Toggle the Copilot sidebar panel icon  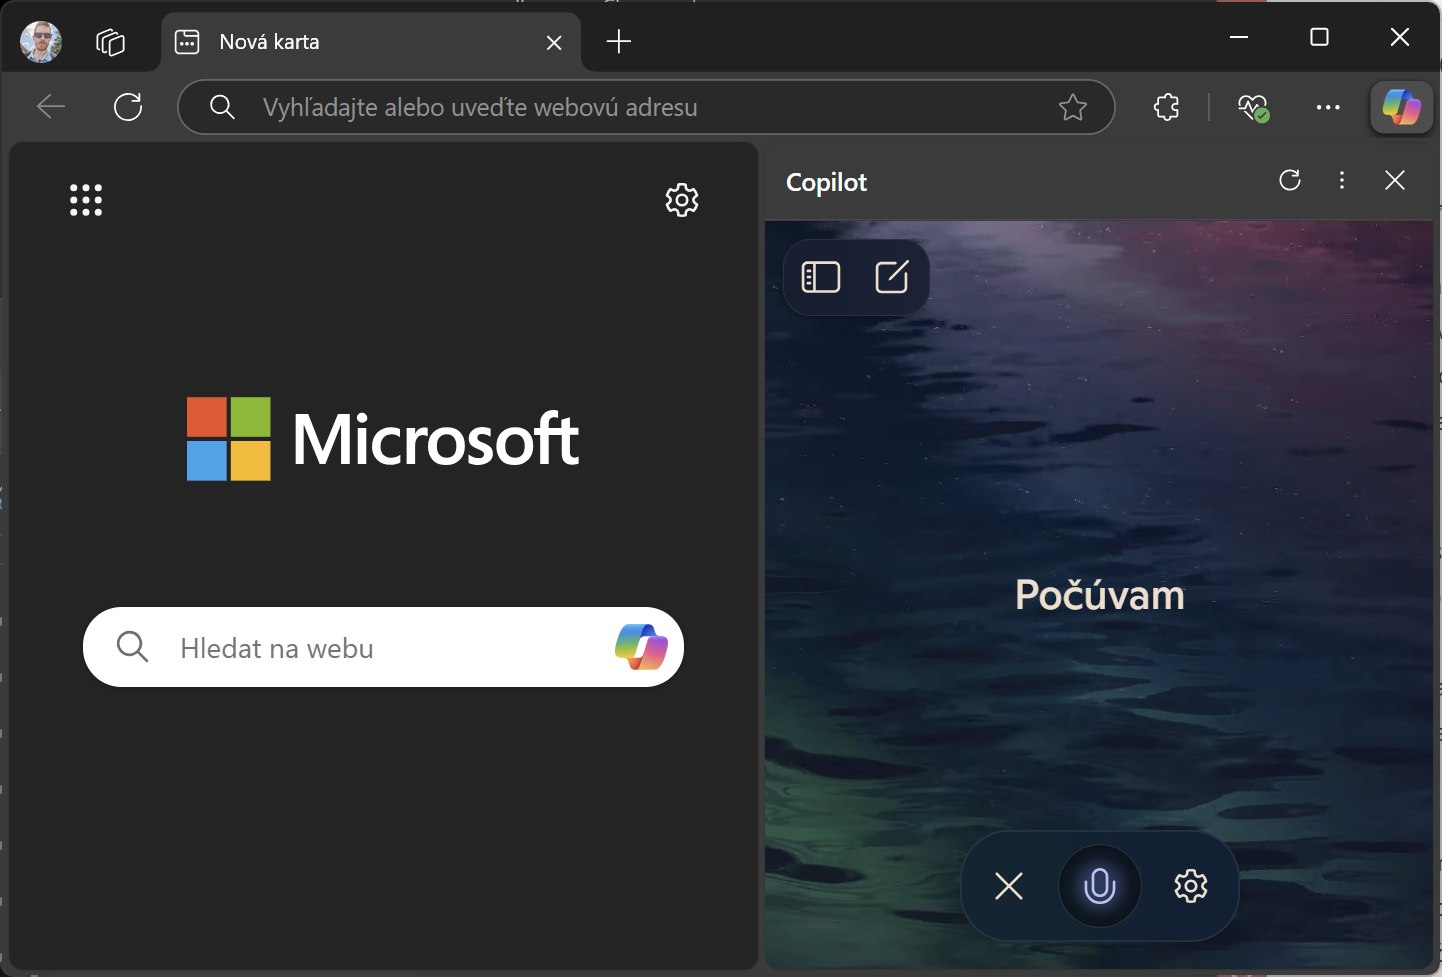tap(821, 277)
